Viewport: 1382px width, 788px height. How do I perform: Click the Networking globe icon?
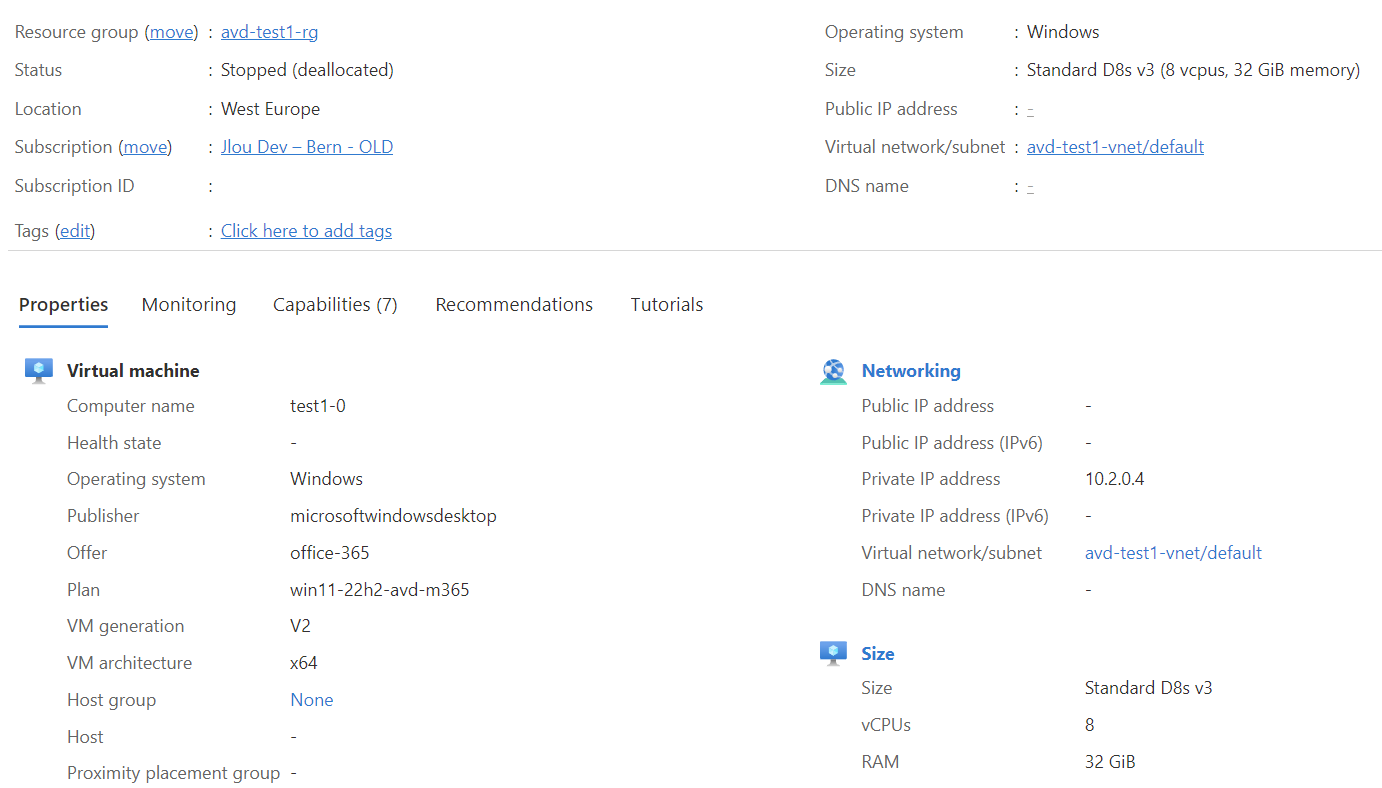(x=833, y=371)
